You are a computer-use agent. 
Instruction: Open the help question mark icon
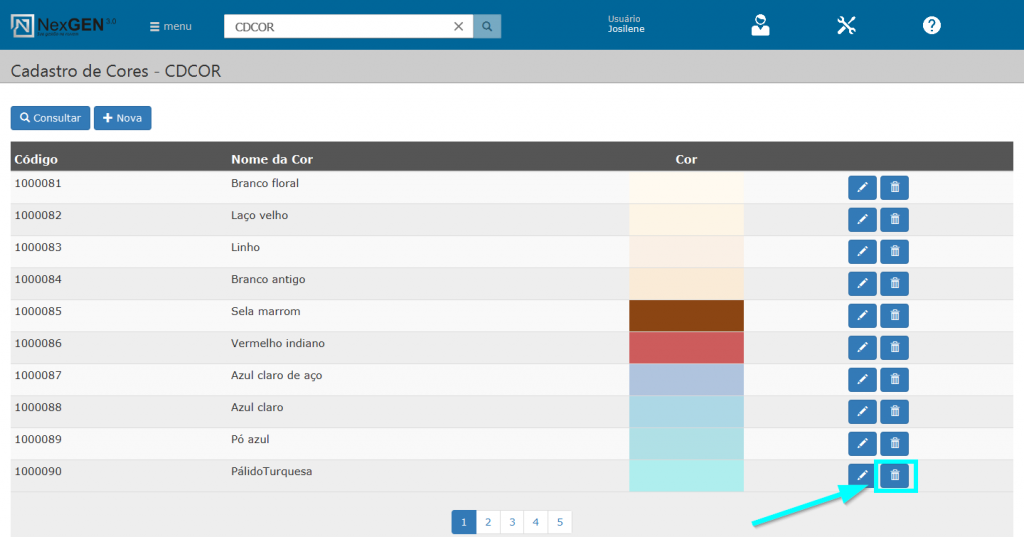coord(931,26)
